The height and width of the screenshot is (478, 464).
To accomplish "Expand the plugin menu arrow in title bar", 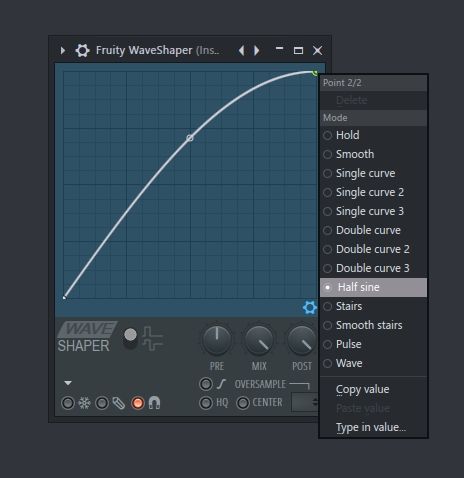I will (63, 51).
